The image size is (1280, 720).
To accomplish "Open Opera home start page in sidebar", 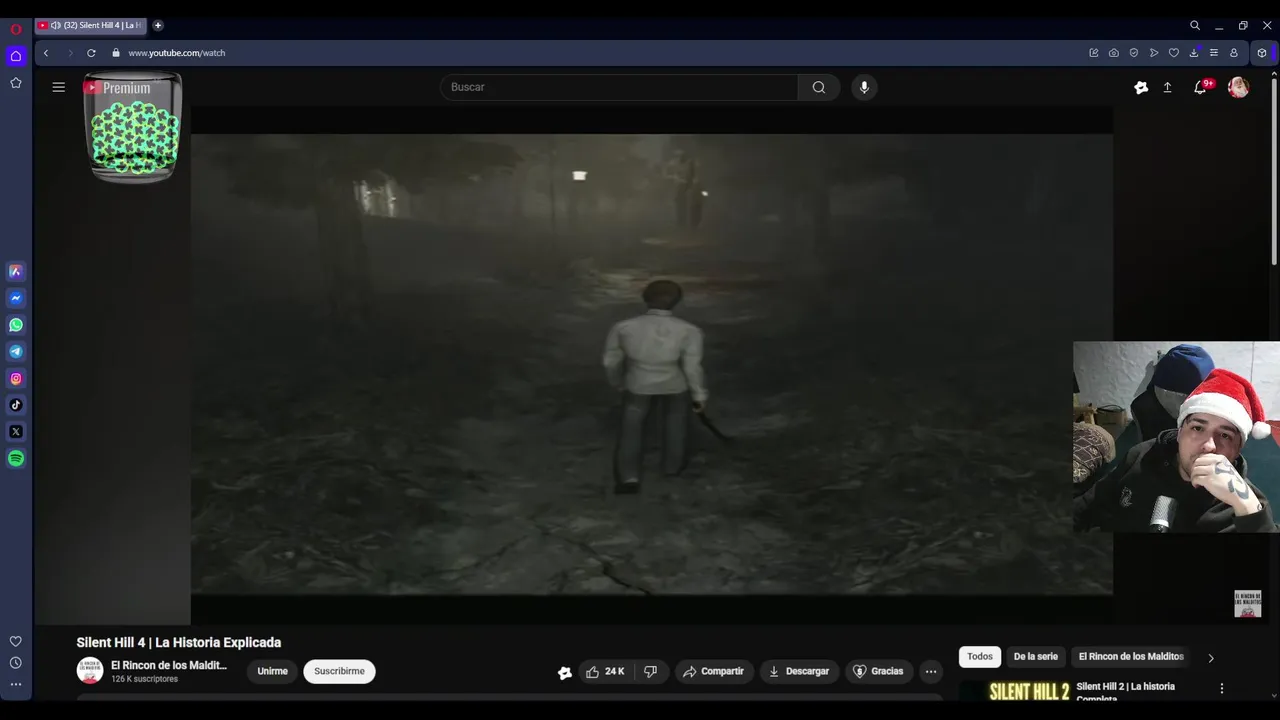I will click(x=16, y=56).
